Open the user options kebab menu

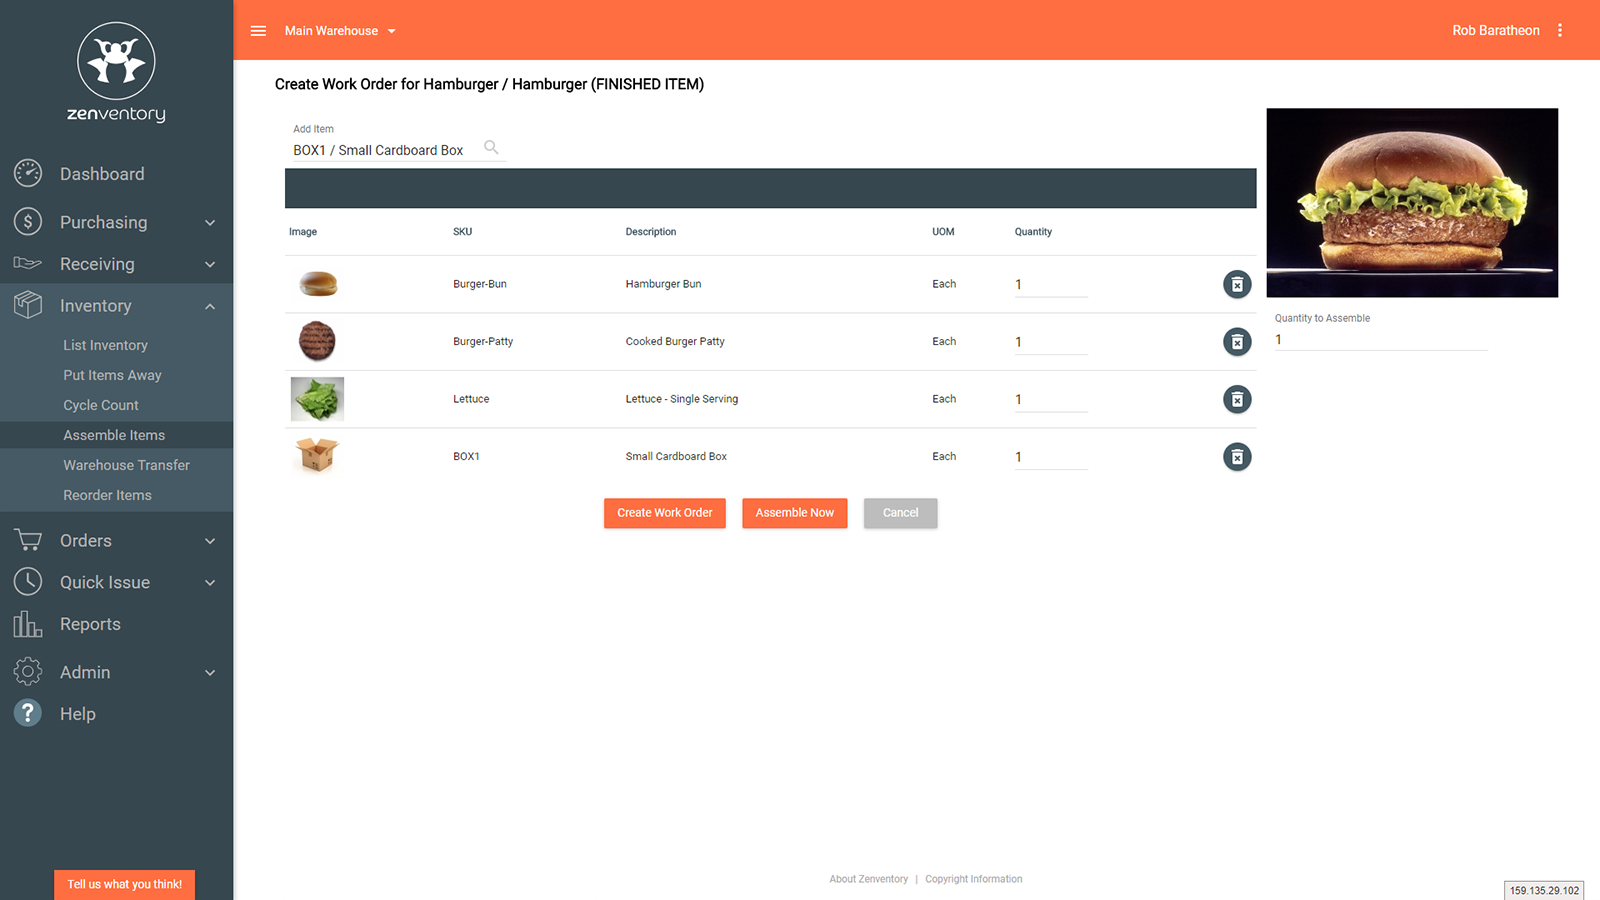coord(1560,30)
